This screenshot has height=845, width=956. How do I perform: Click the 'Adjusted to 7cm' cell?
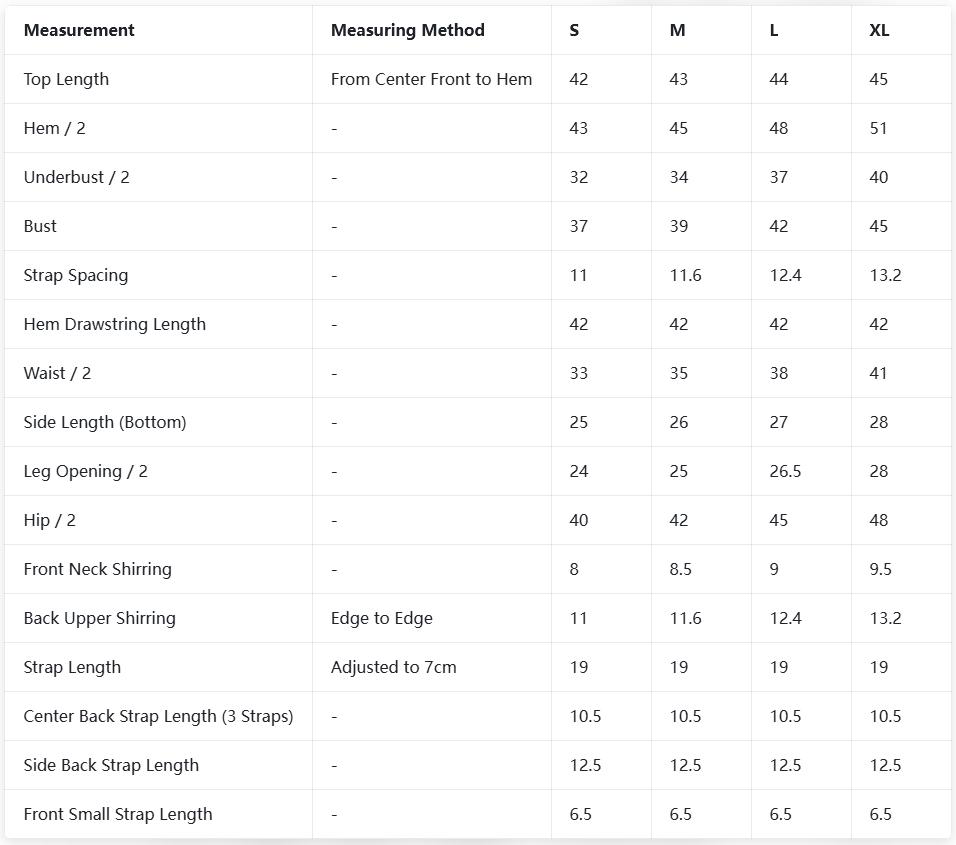point(393,667)
